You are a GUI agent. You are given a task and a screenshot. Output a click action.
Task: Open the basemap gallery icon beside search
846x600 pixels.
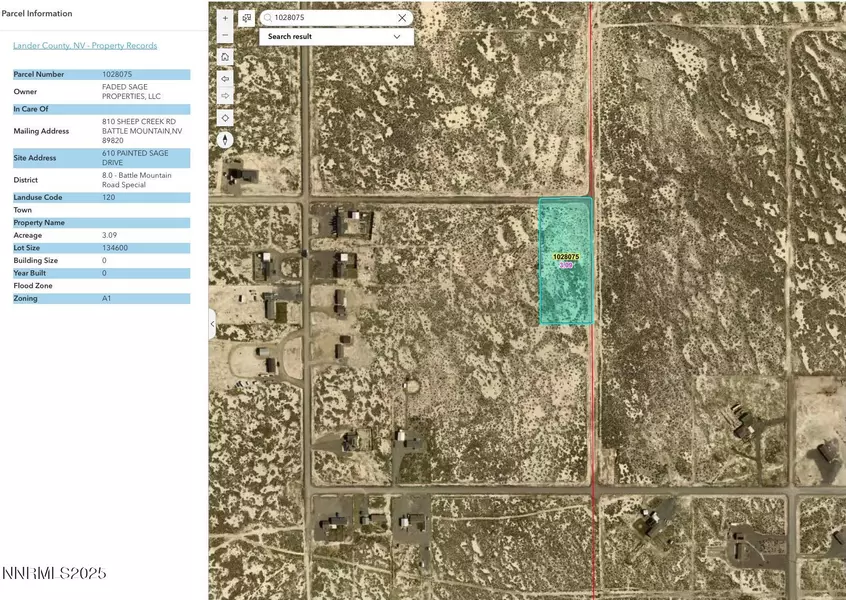246,17
